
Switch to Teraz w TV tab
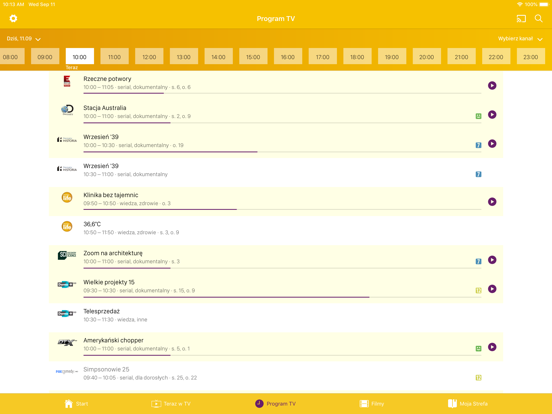tap(171, 404)
